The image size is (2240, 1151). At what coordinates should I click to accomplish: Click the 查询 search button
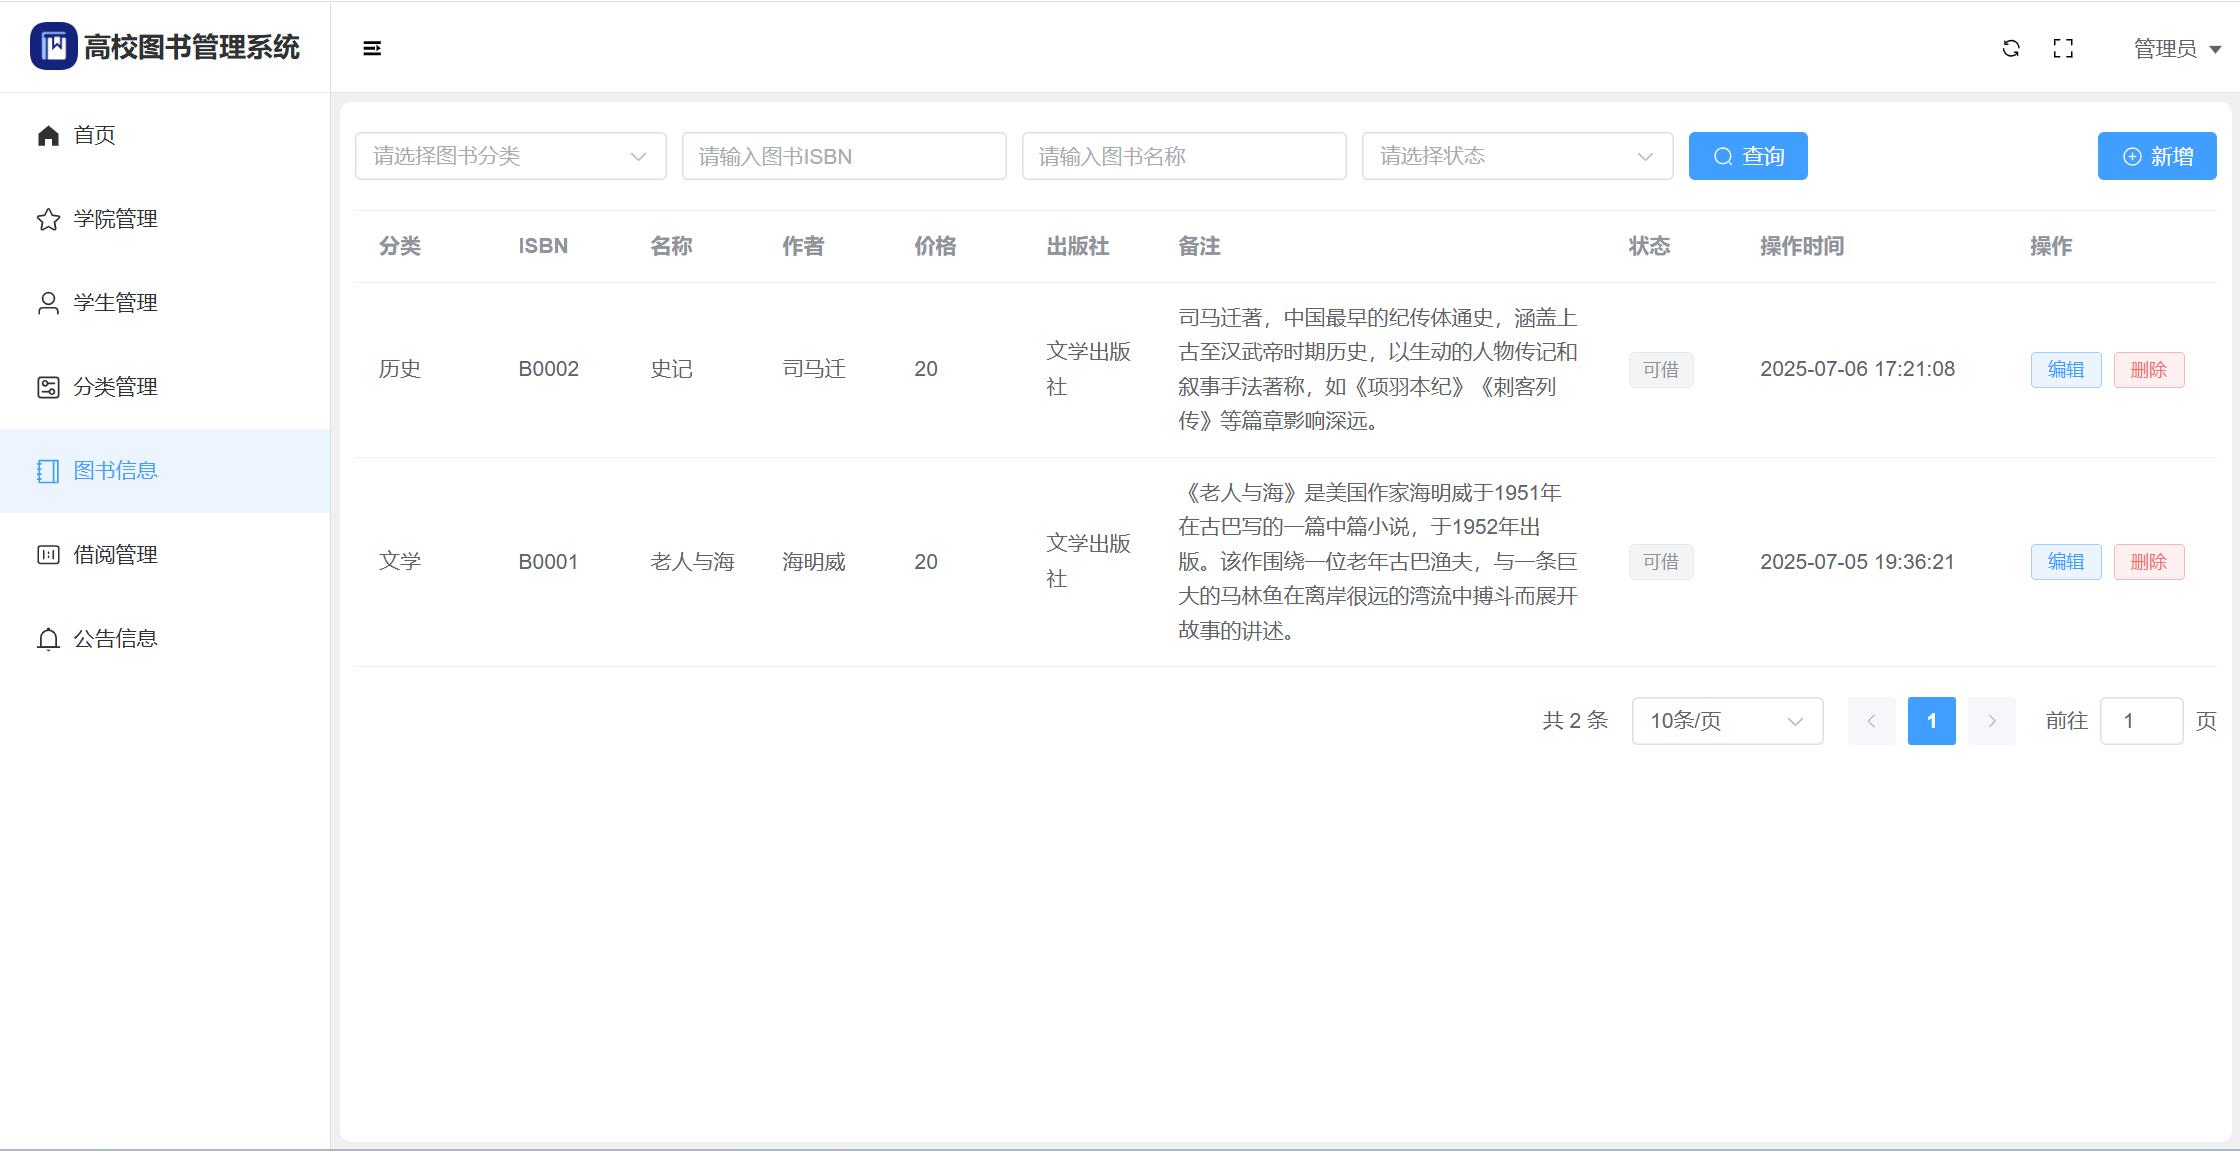[x=1748, y=156]
